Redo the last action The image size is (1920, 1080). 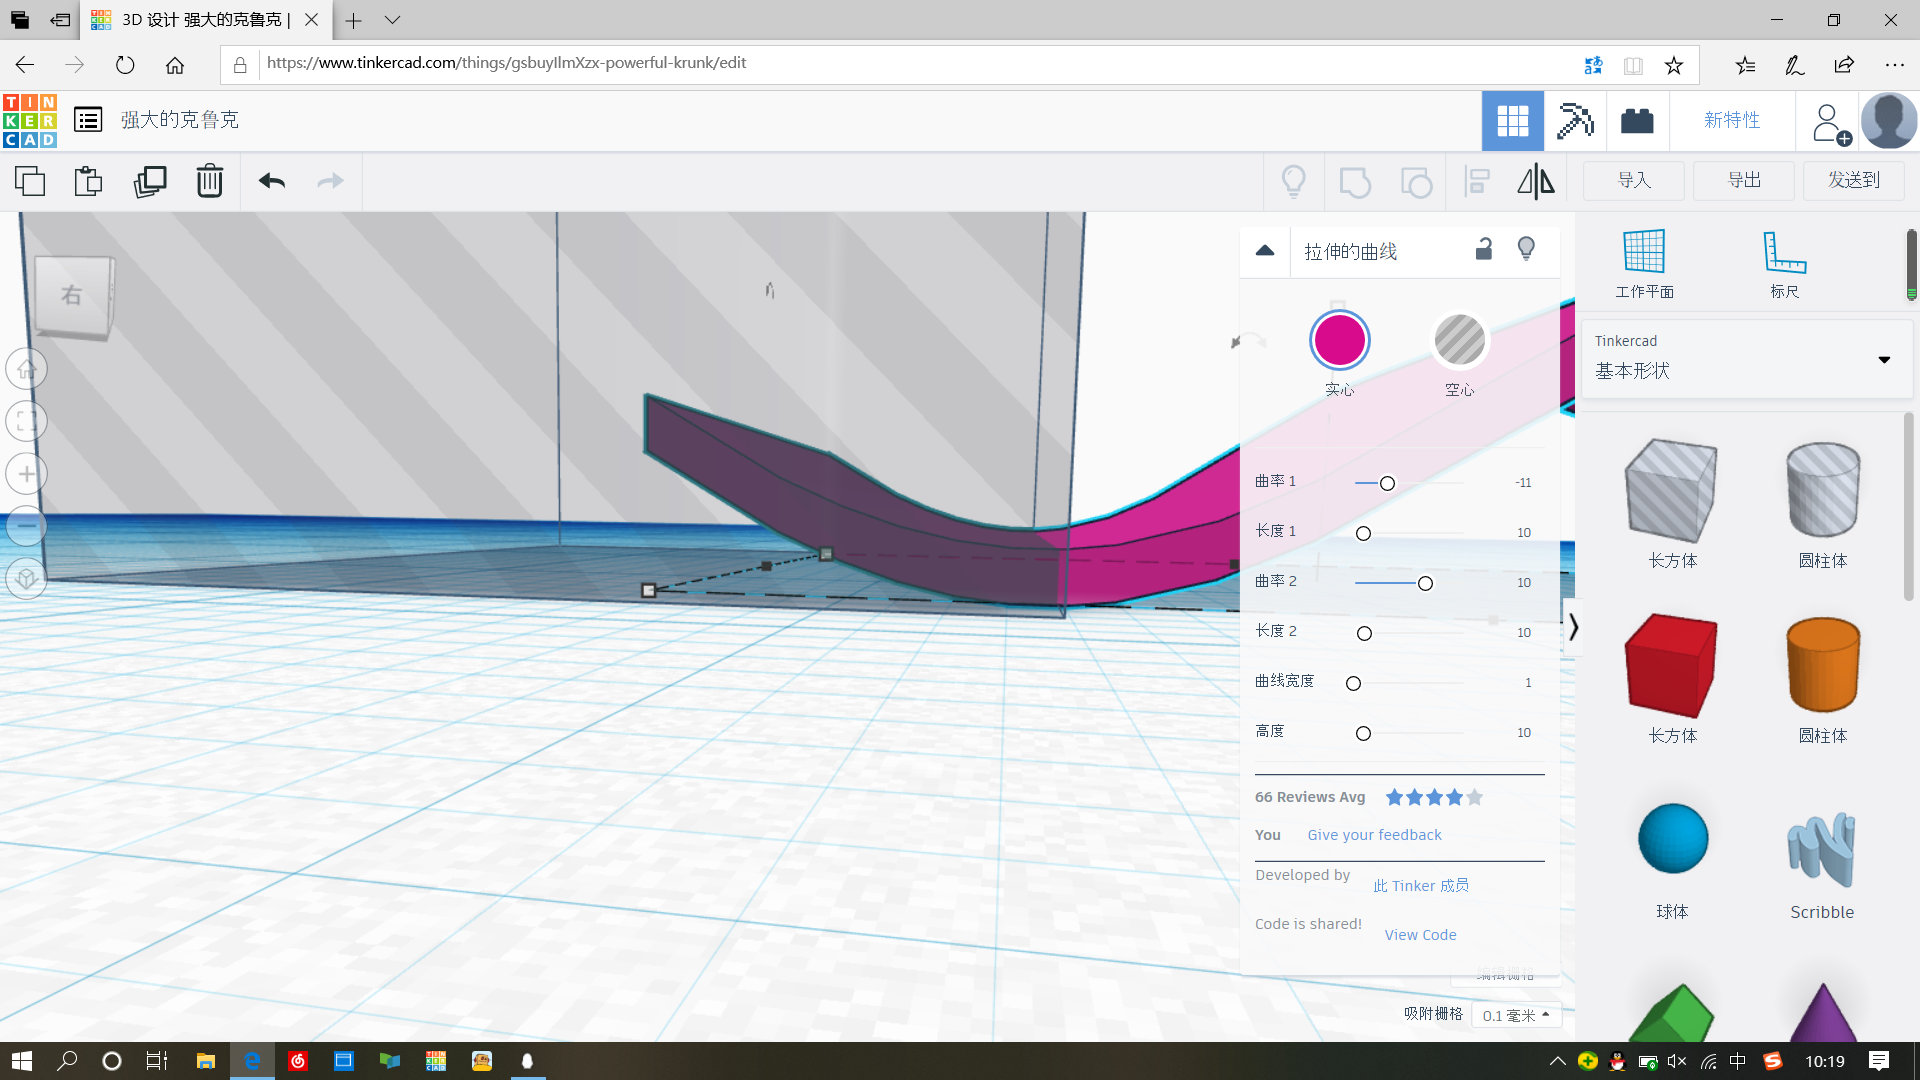point(330,181)
